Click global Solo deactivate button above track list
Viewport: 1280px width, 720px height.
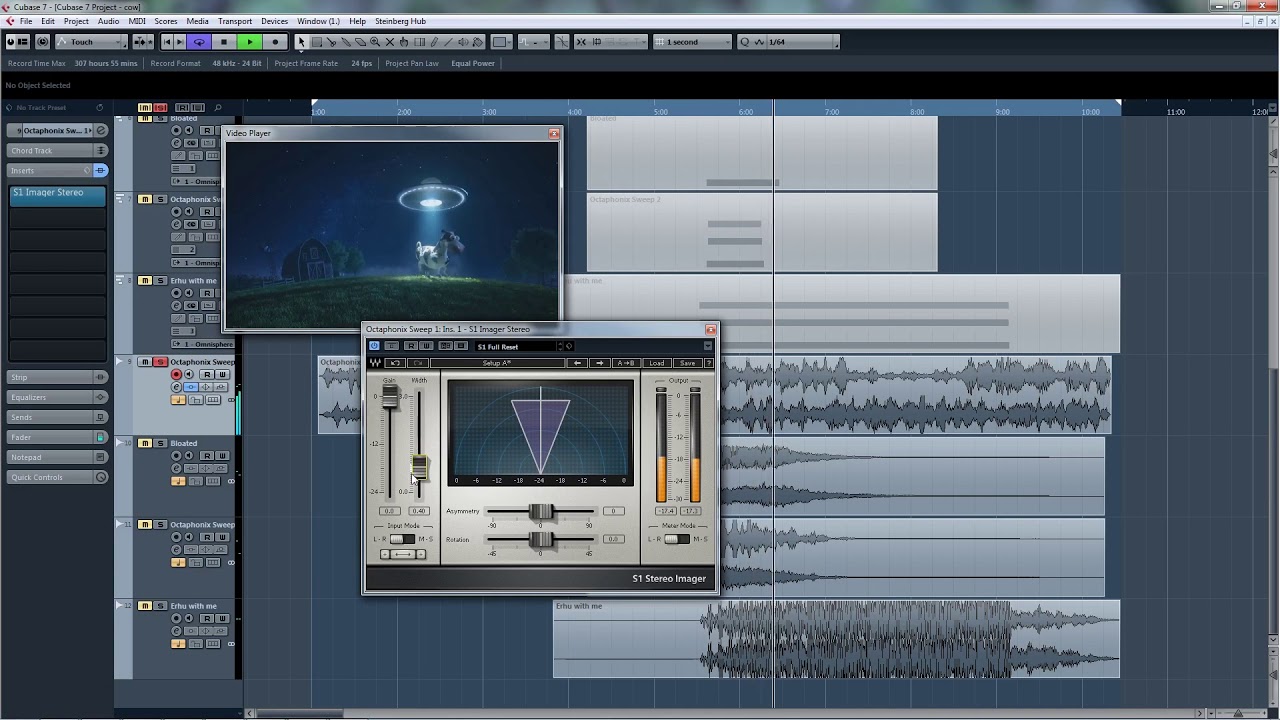pyautogui.click(x=159, y=108)
